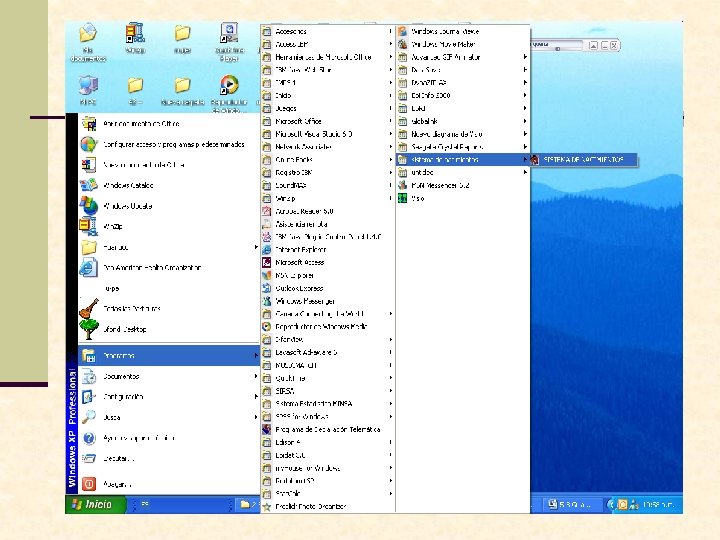The image size is (720, 540).
Task: Expand the Accesorios program group
Action: pyautogui.click(x=327, y=31)
